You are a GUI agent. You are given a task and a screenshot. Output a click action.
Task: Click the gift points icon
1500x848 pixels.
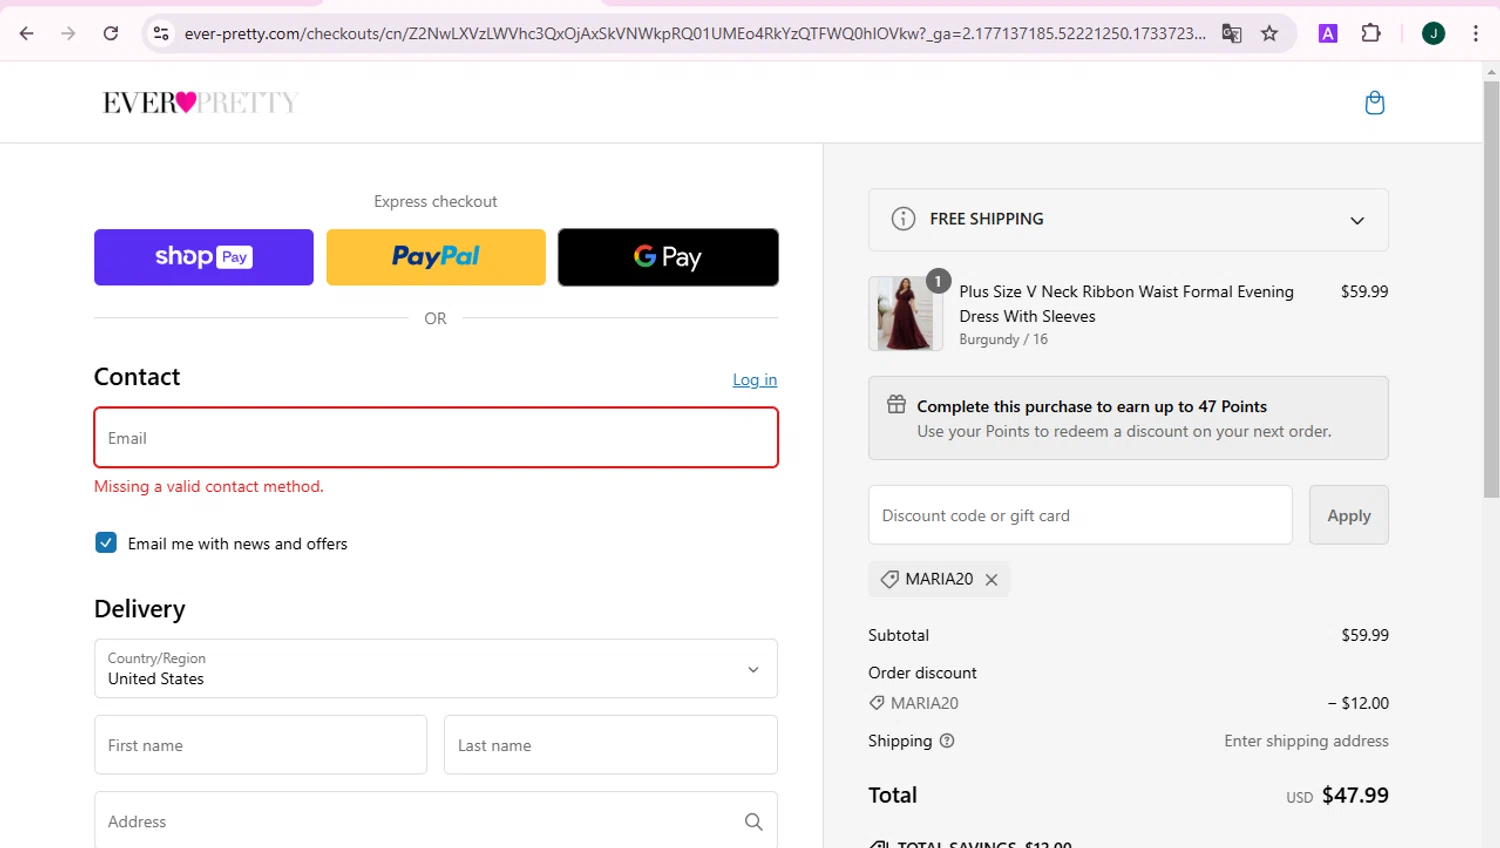click(896, 404)
